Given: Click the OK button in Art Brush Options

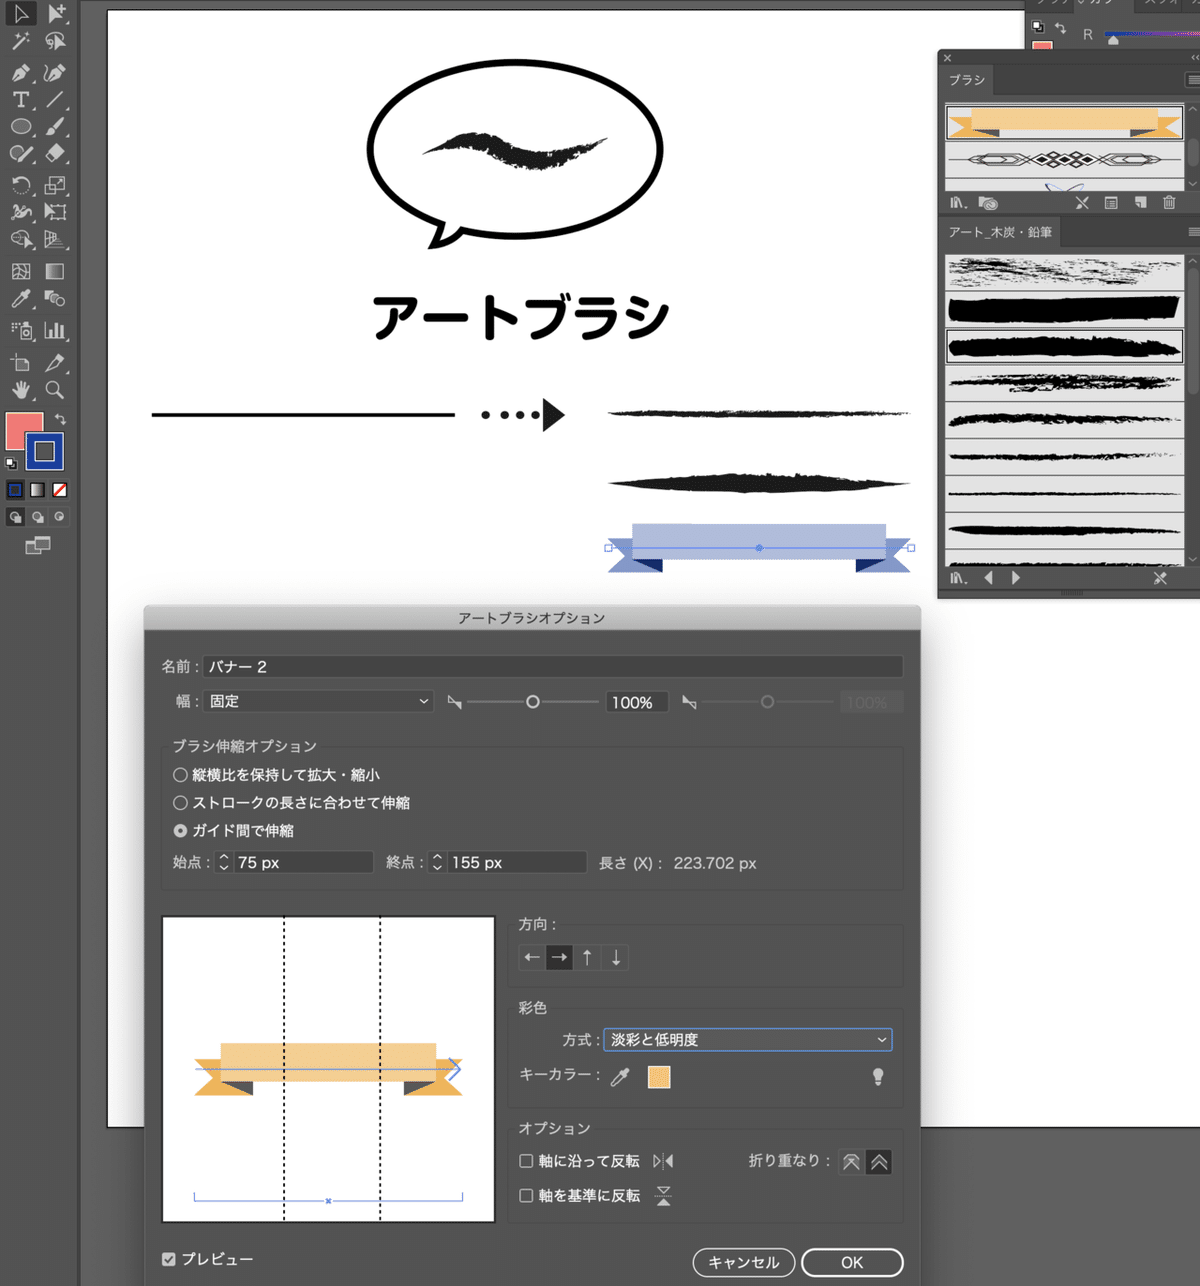Looking at the screenshot, I should [851, 1262].
